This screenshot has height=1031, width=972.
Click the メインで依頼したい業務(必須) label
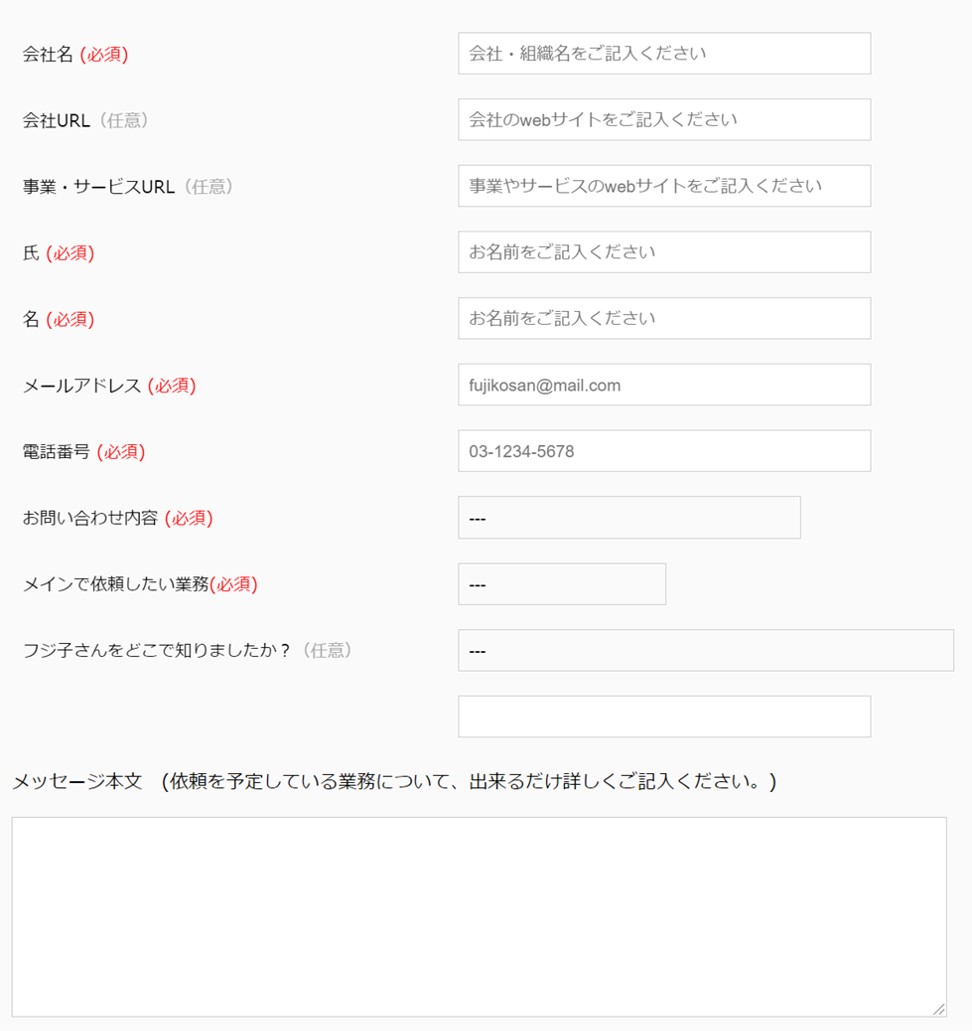[x=140, y=584]
